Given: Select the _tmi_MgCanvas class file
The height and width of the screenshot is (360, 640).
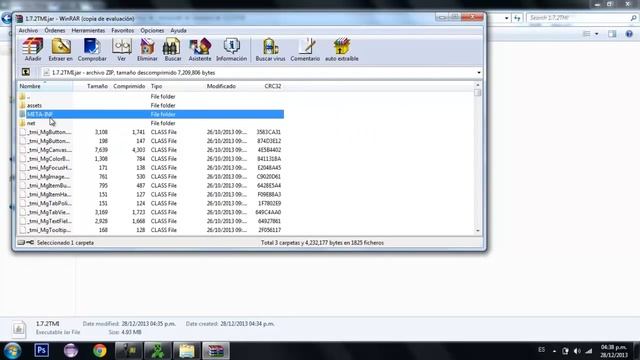Looking at the screenshot, I should [x=151, y=150].
